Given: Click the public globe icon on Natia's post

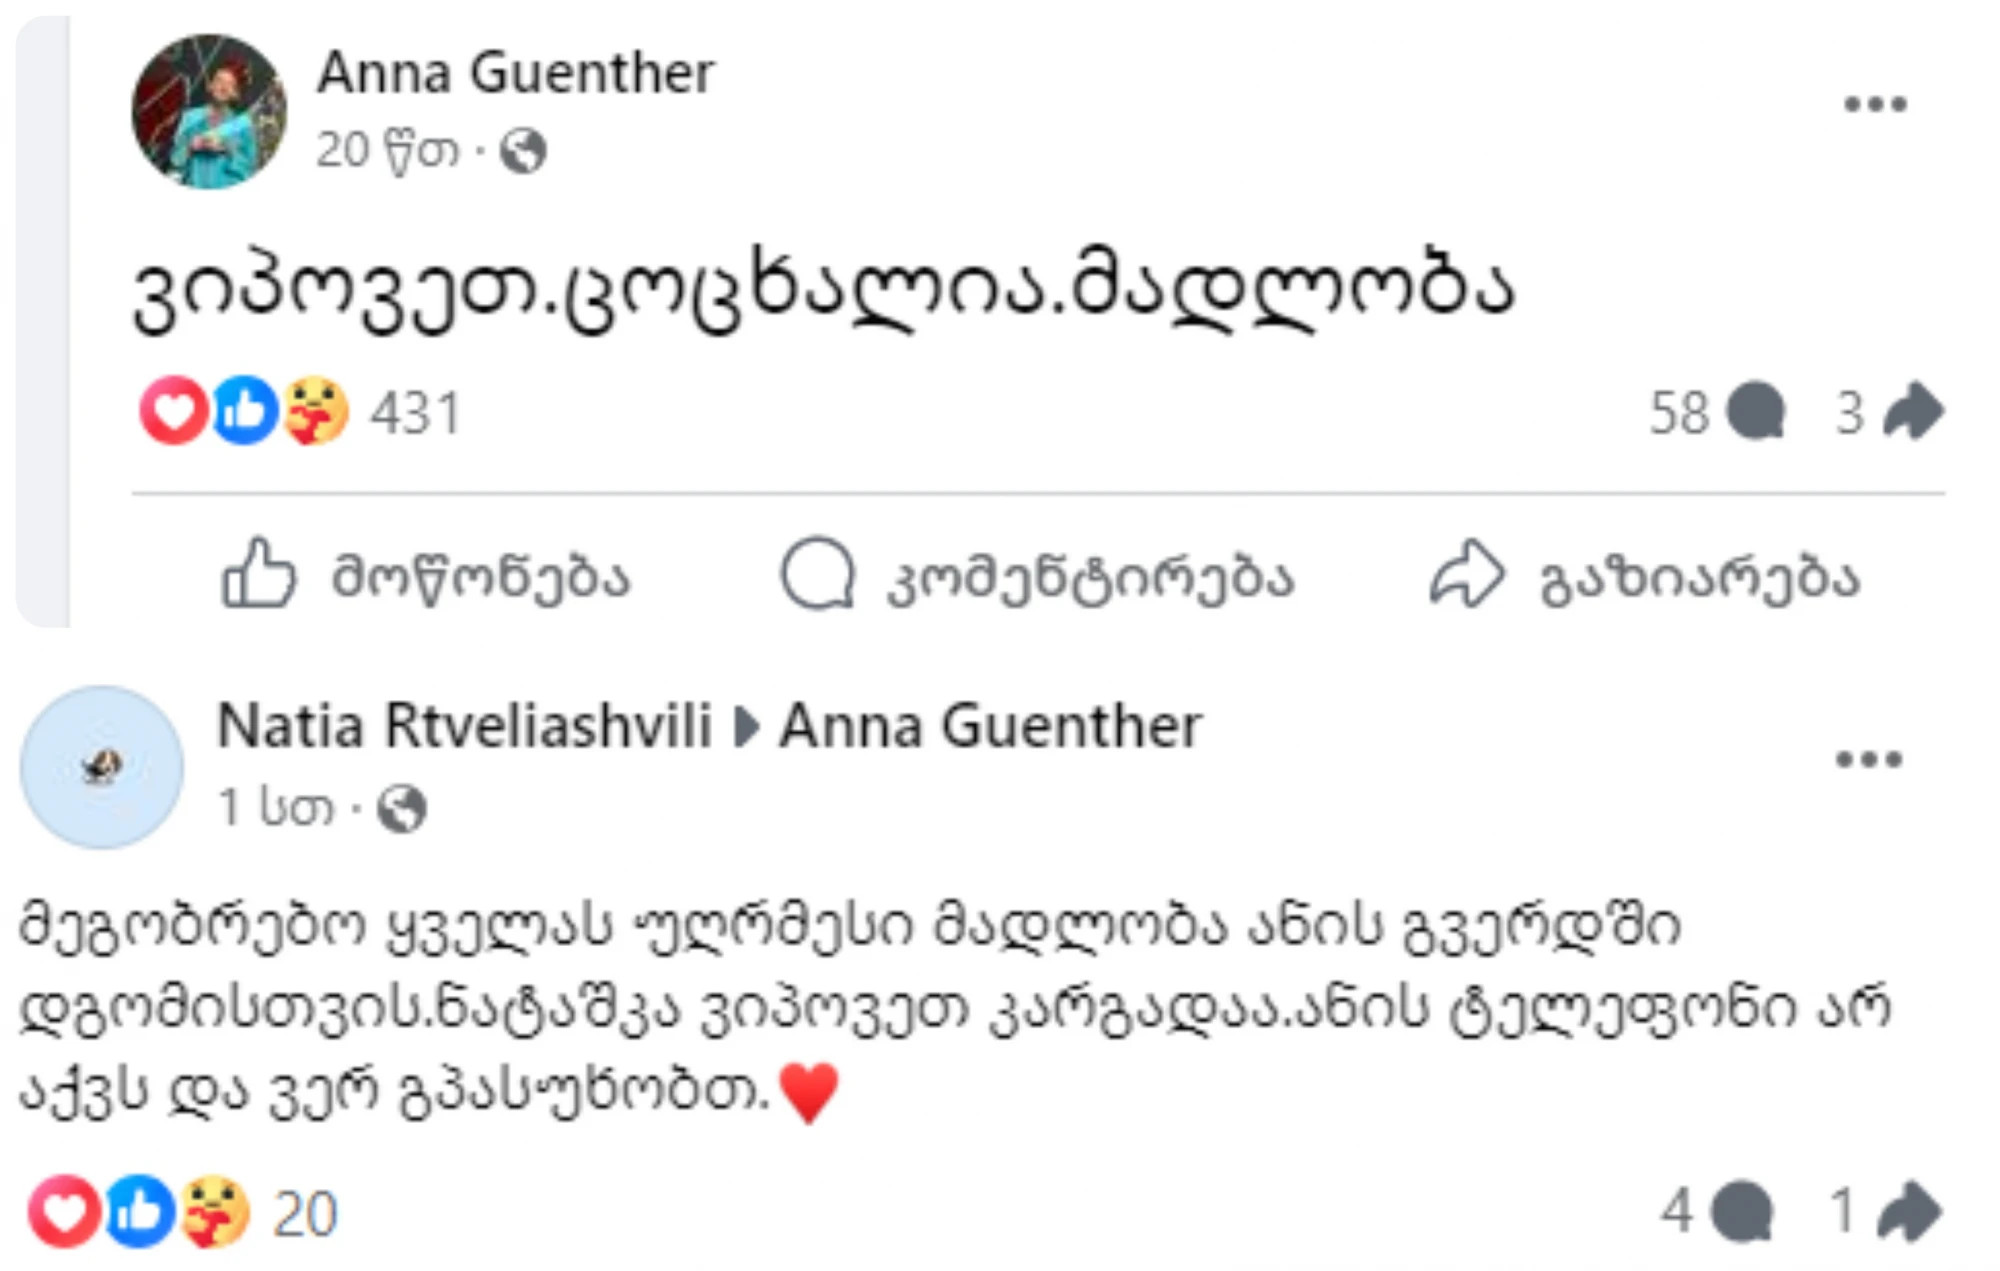Looking at the screenshot, I should coord(402,808).
